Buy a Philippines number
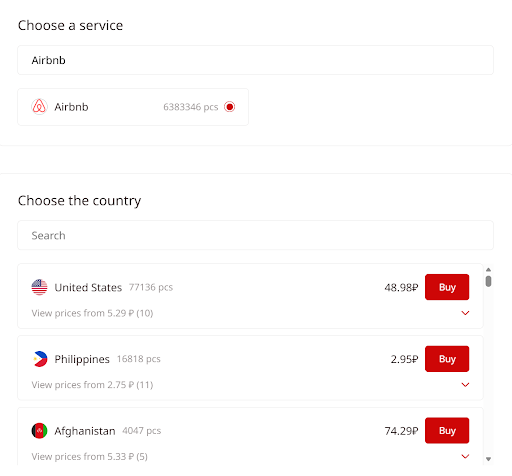Screen dimensions: 512x476 447,359
